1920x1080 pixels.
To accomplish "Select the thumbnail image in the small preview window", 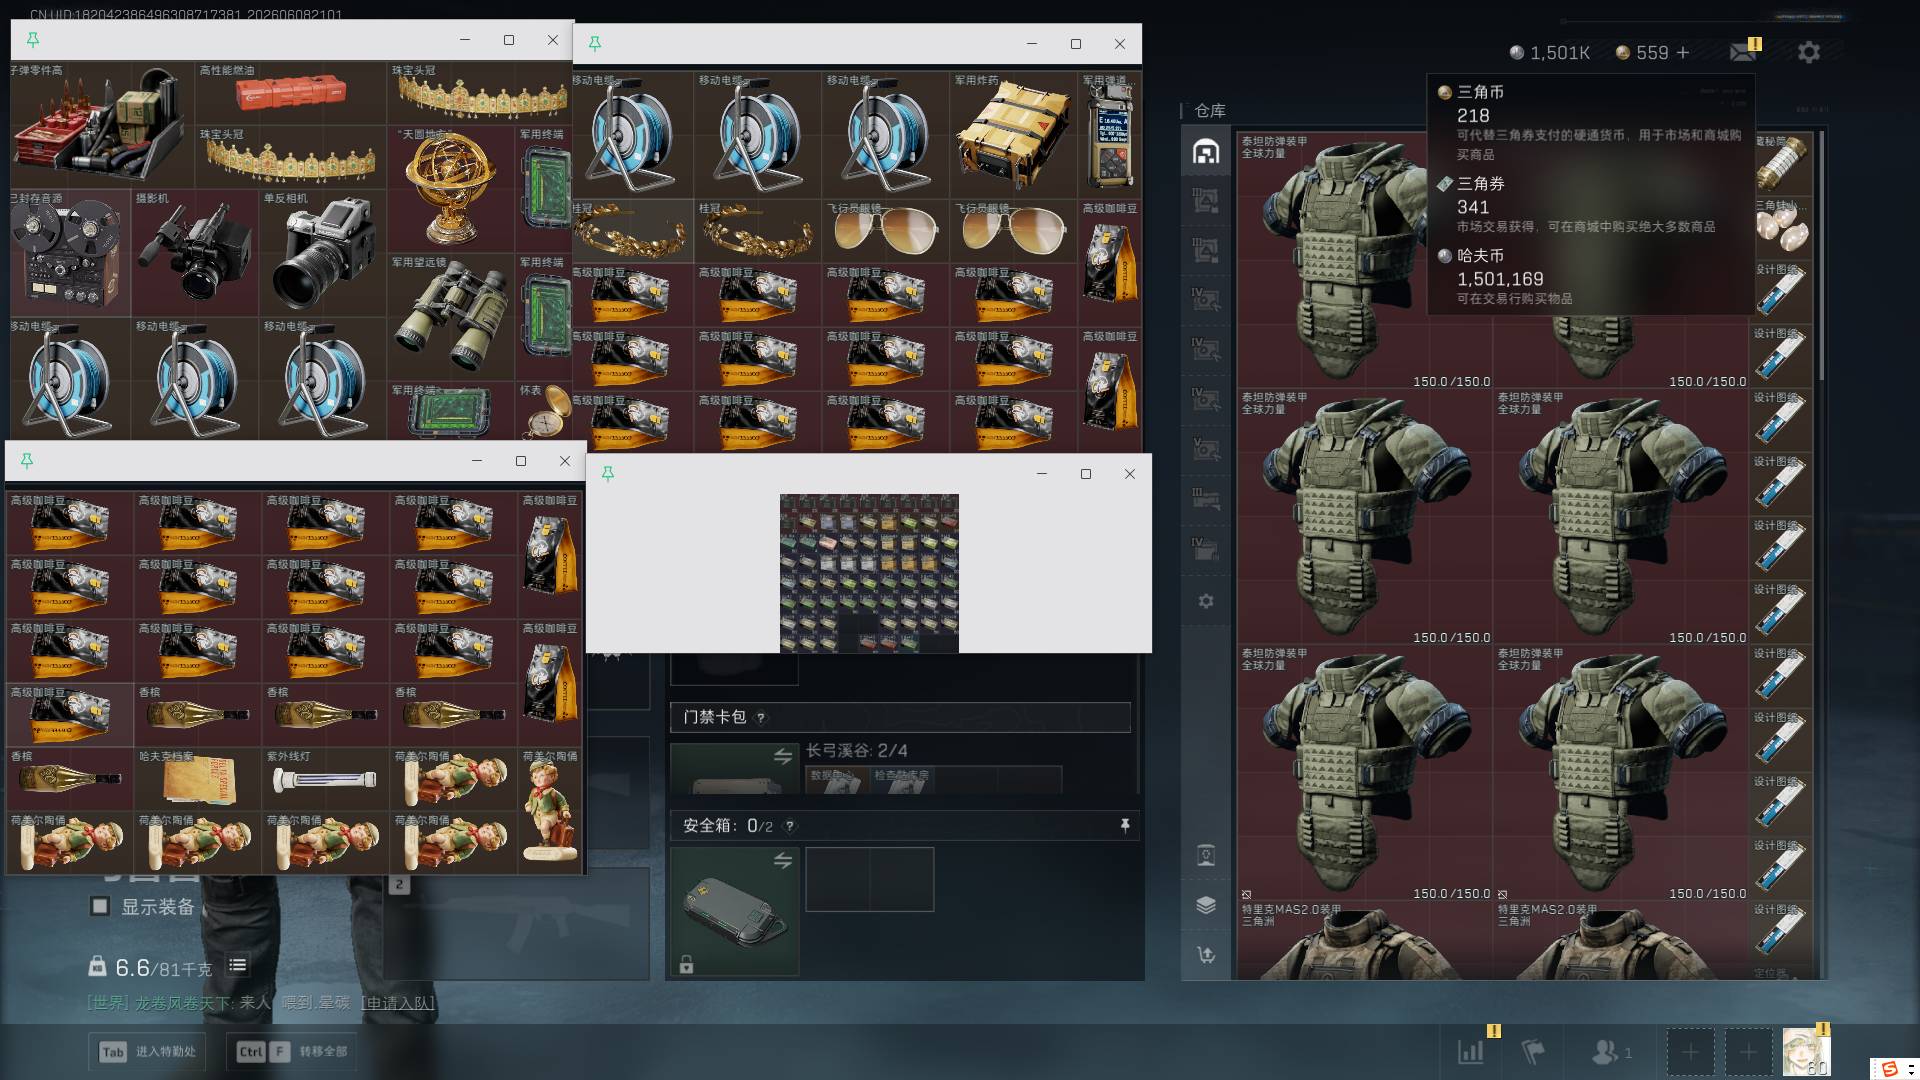I will point(869,573).
